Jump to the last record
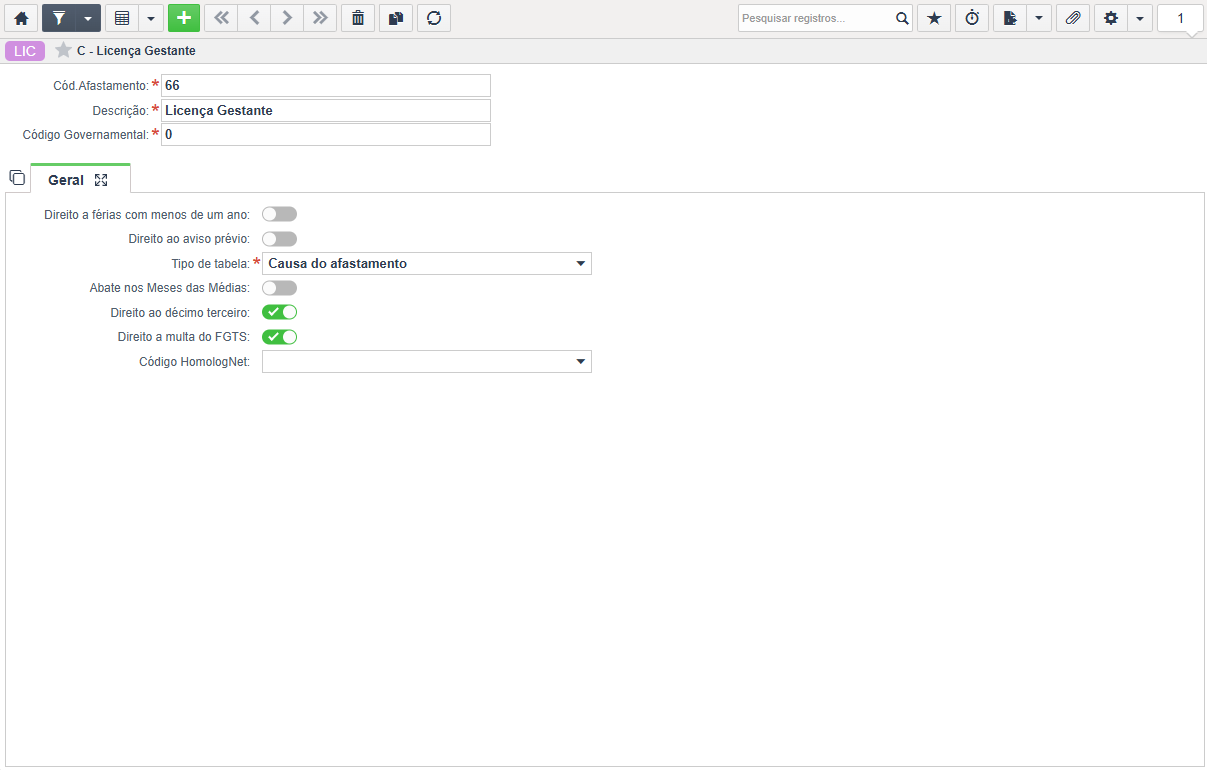The image size is (1207, 770). click(320, 18)
